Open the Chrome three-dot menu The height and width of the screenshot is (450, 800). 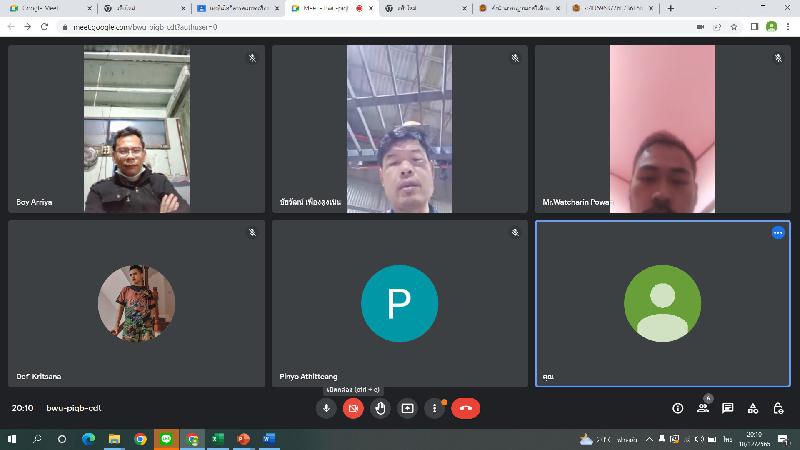tap(788, 26)
